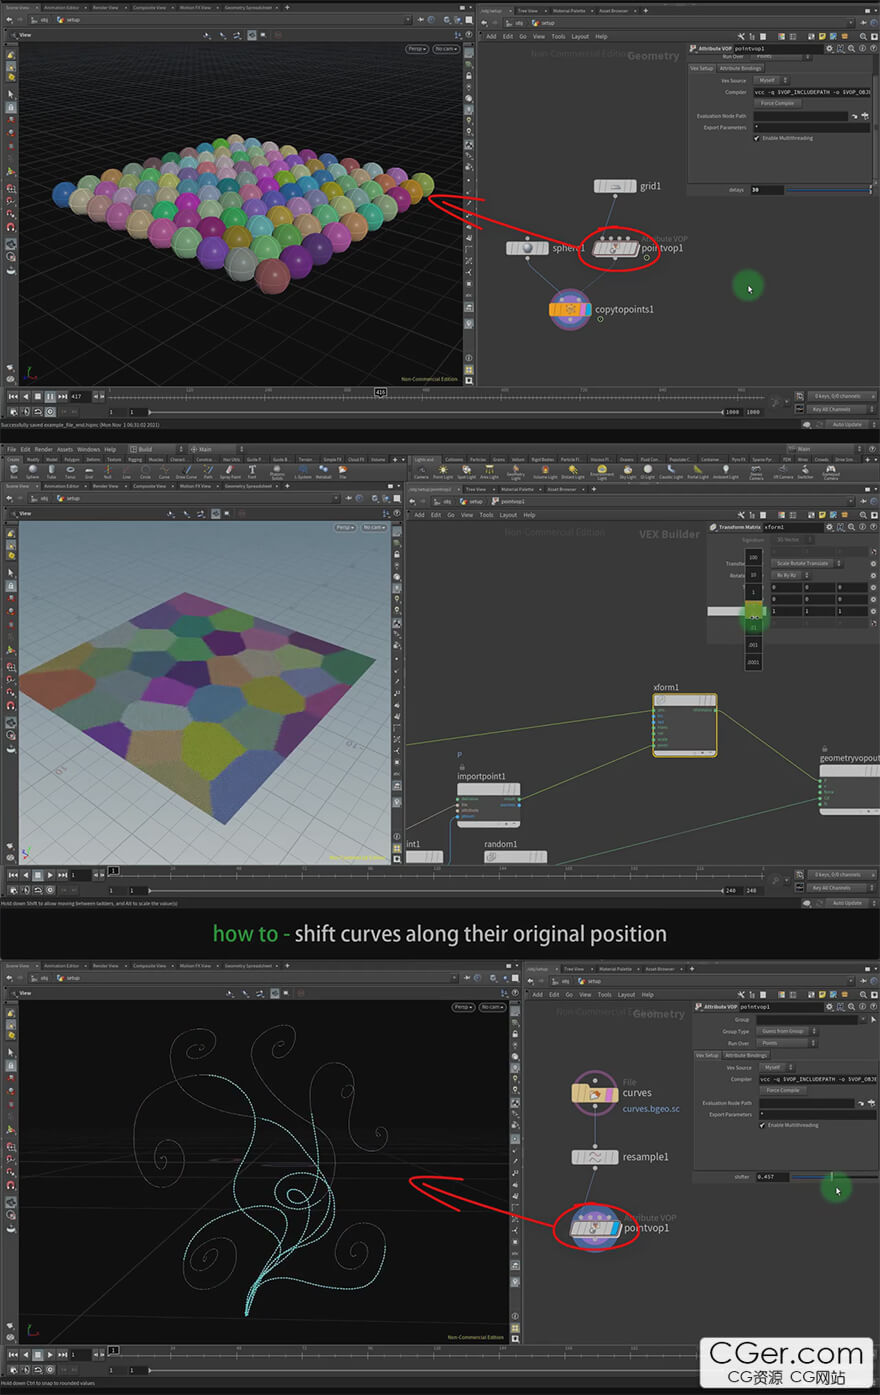Select the xform1 VOP node
The image size is (880, 1395).
tap(685, 724)
